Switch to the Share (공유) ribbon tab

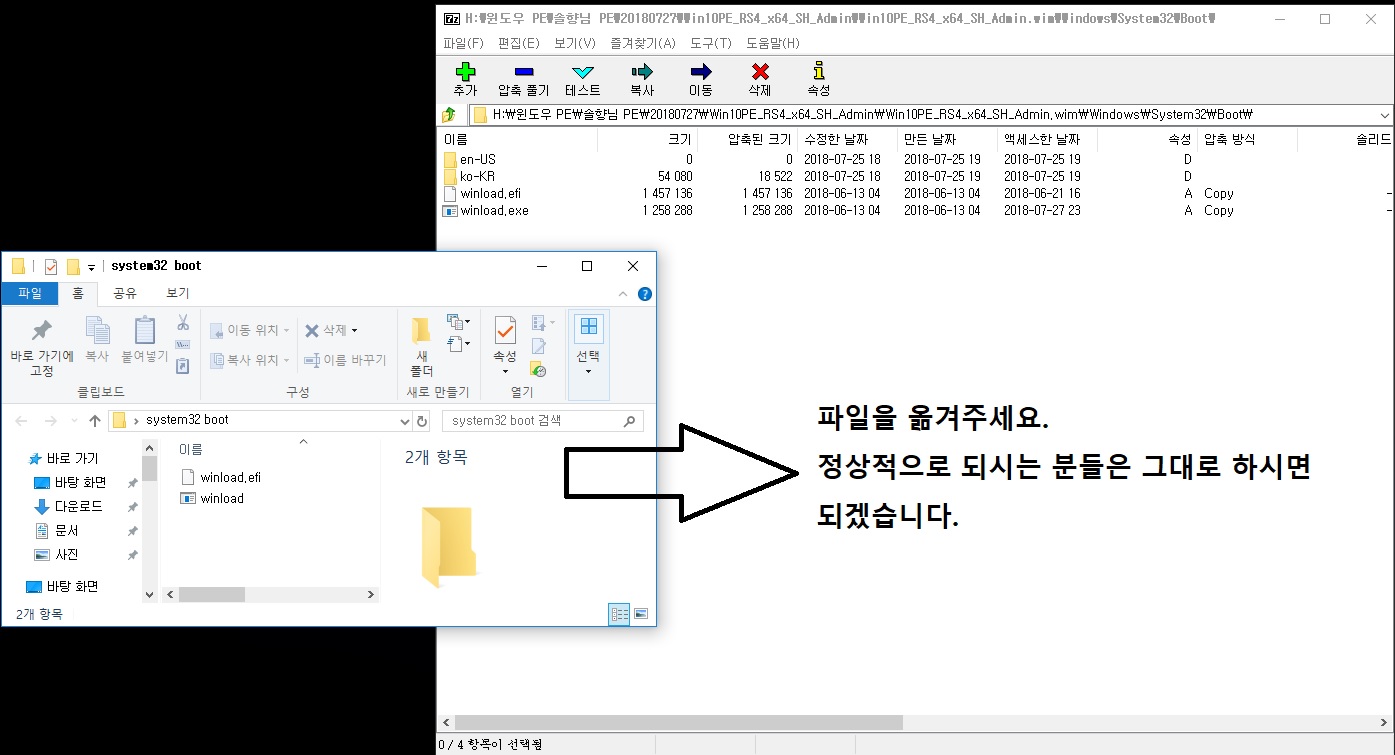pyautogui.click(x=124, y=294)
